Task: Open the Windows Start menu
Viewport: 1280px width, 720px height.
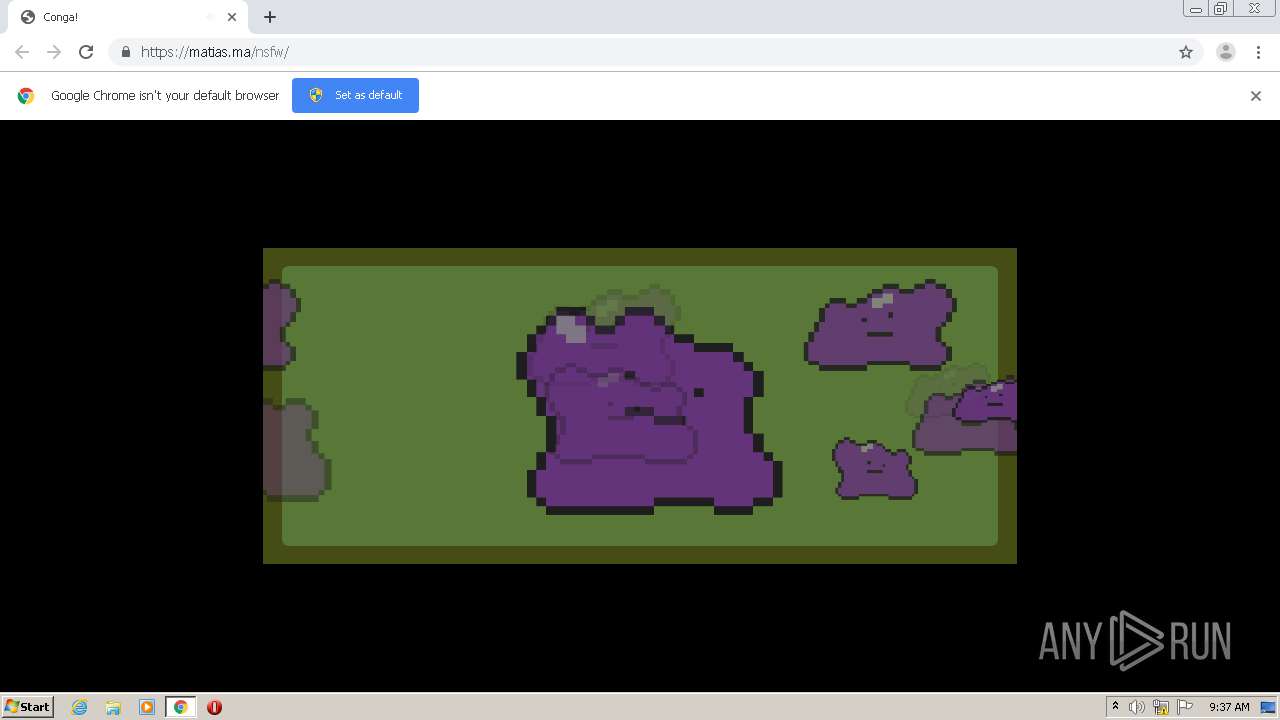Action: click(28, 707)
